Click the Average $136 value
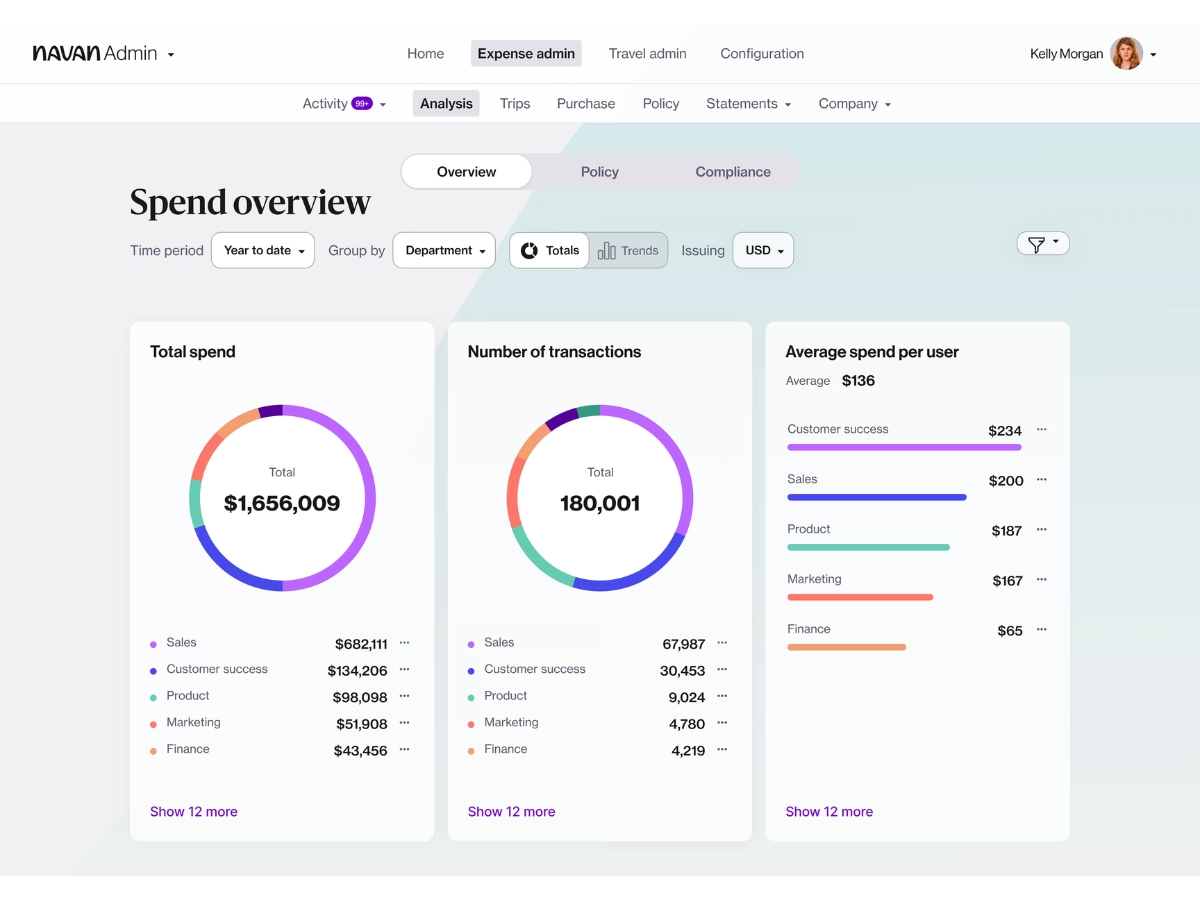Viewport: 1200px width, 900px height. [x=858, y=381]
